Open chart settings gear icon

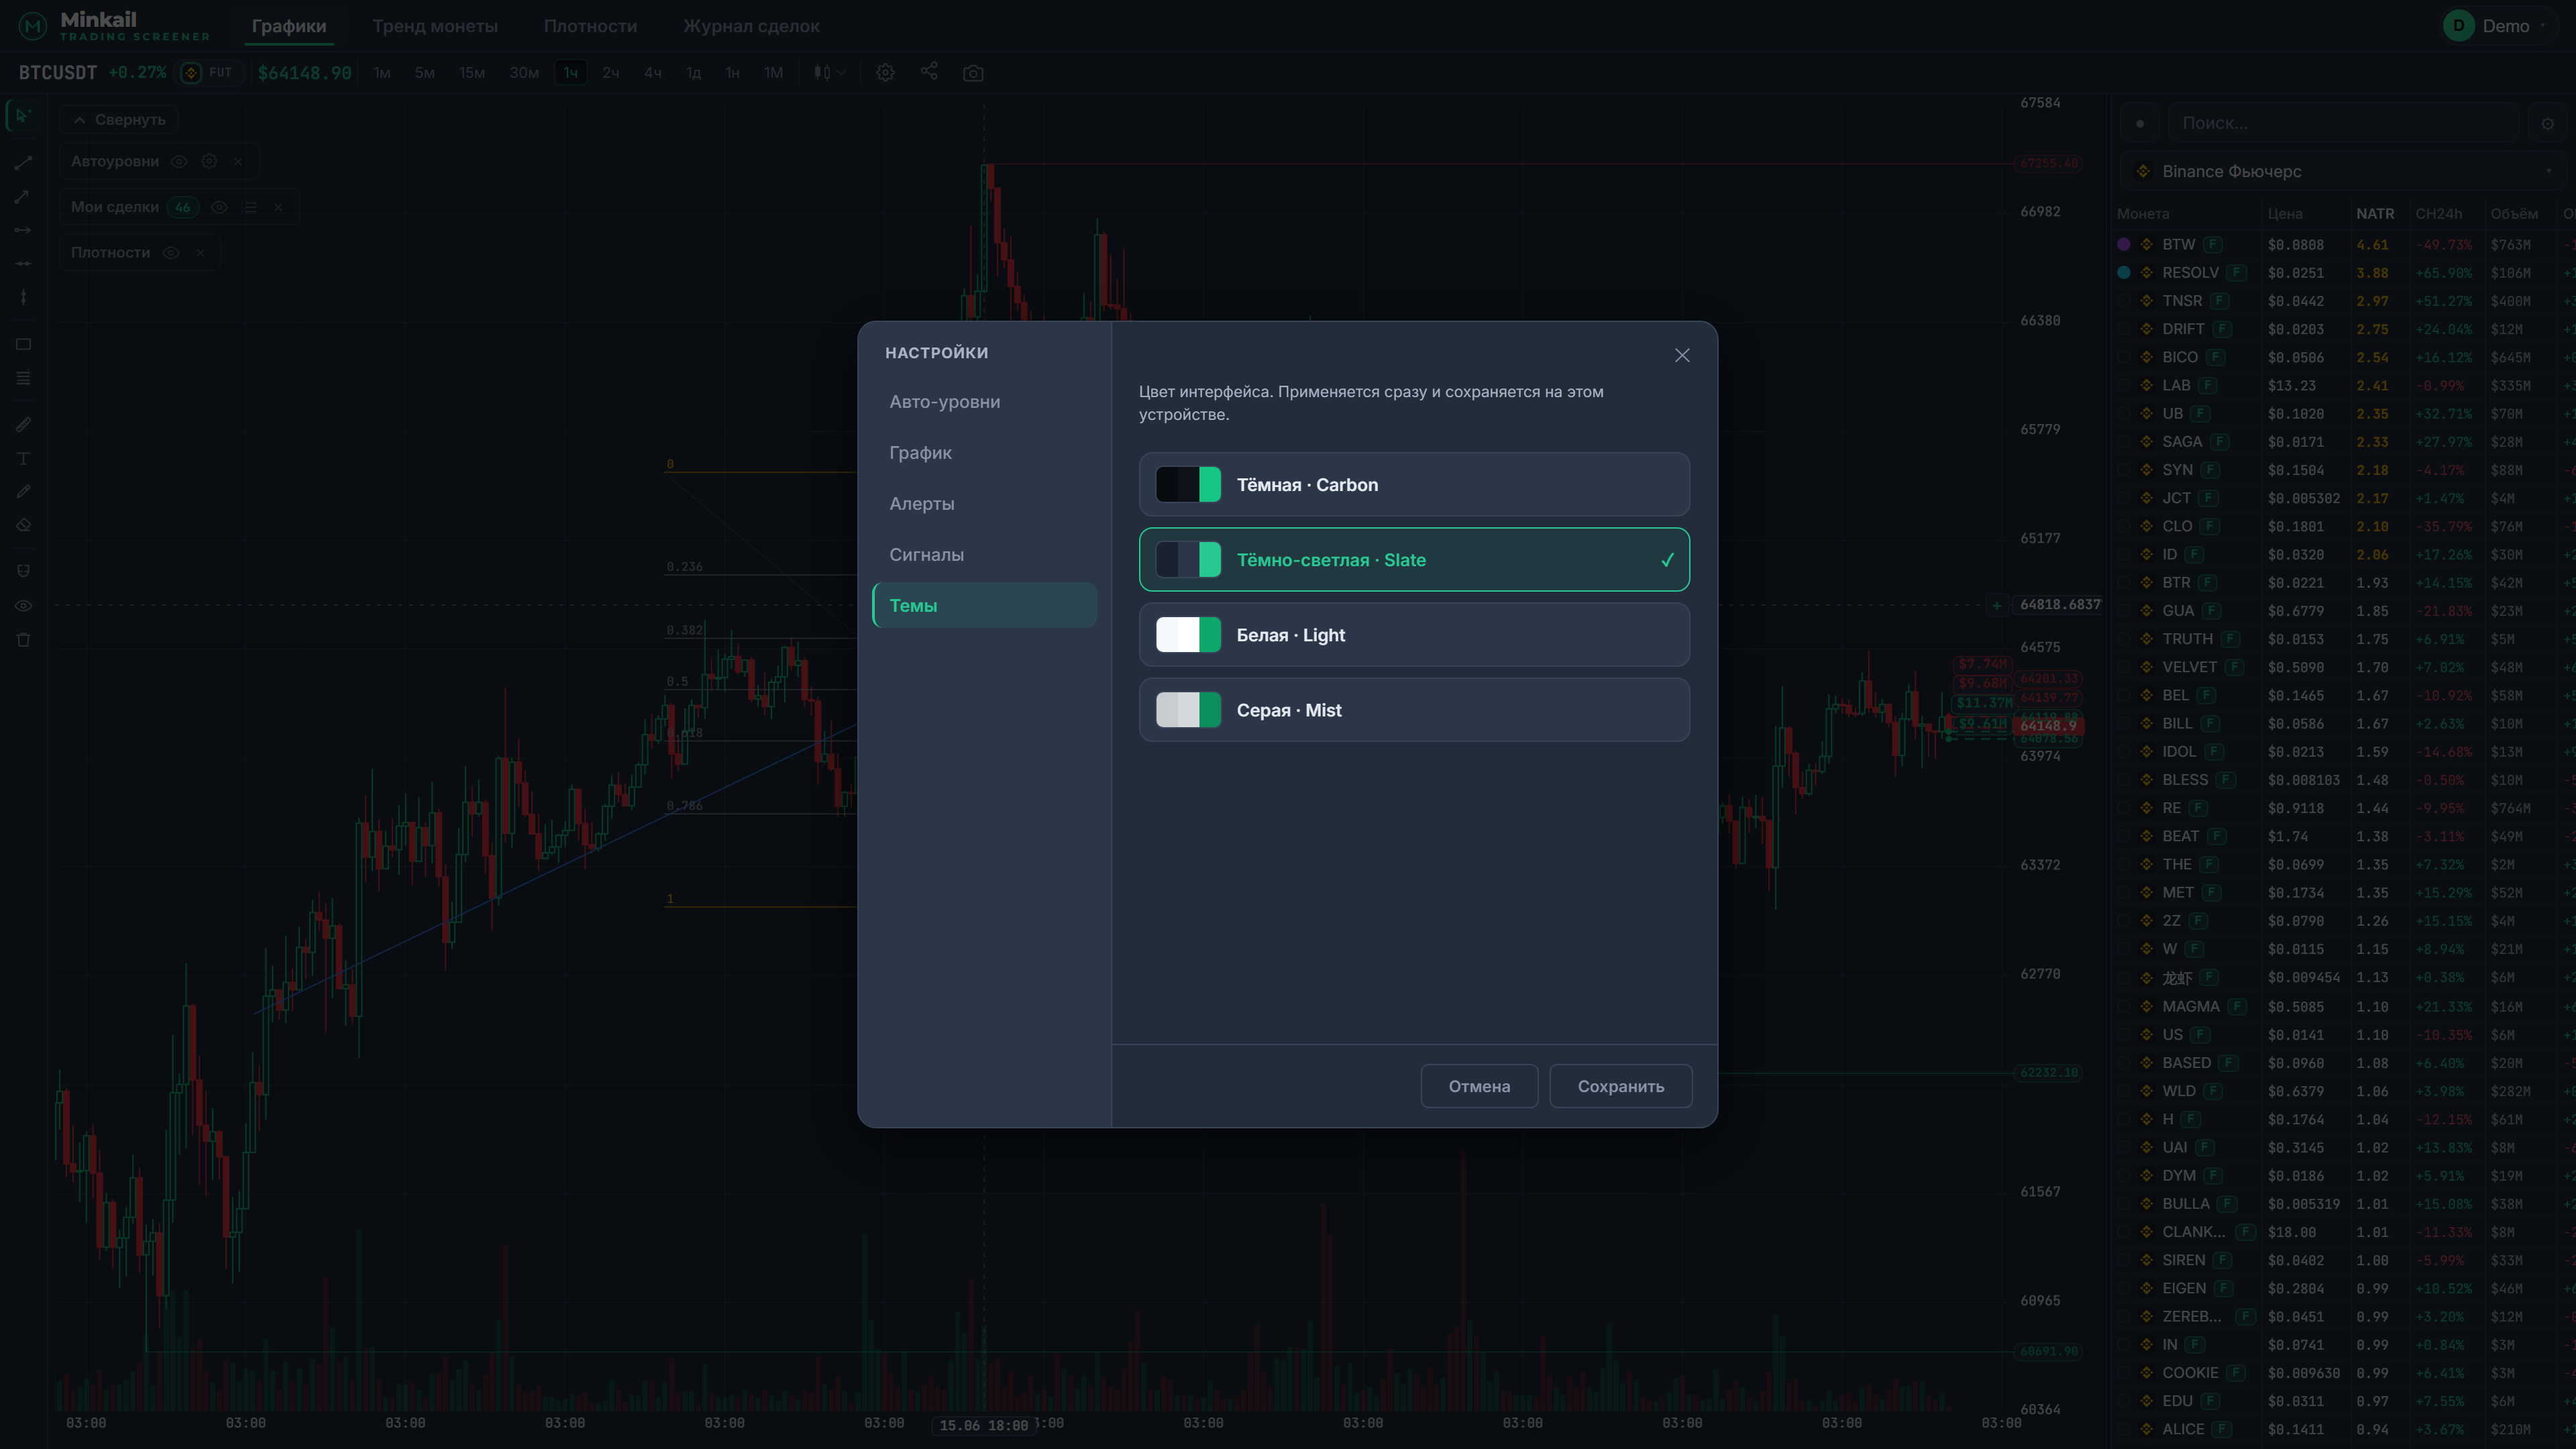pos(885,73)
